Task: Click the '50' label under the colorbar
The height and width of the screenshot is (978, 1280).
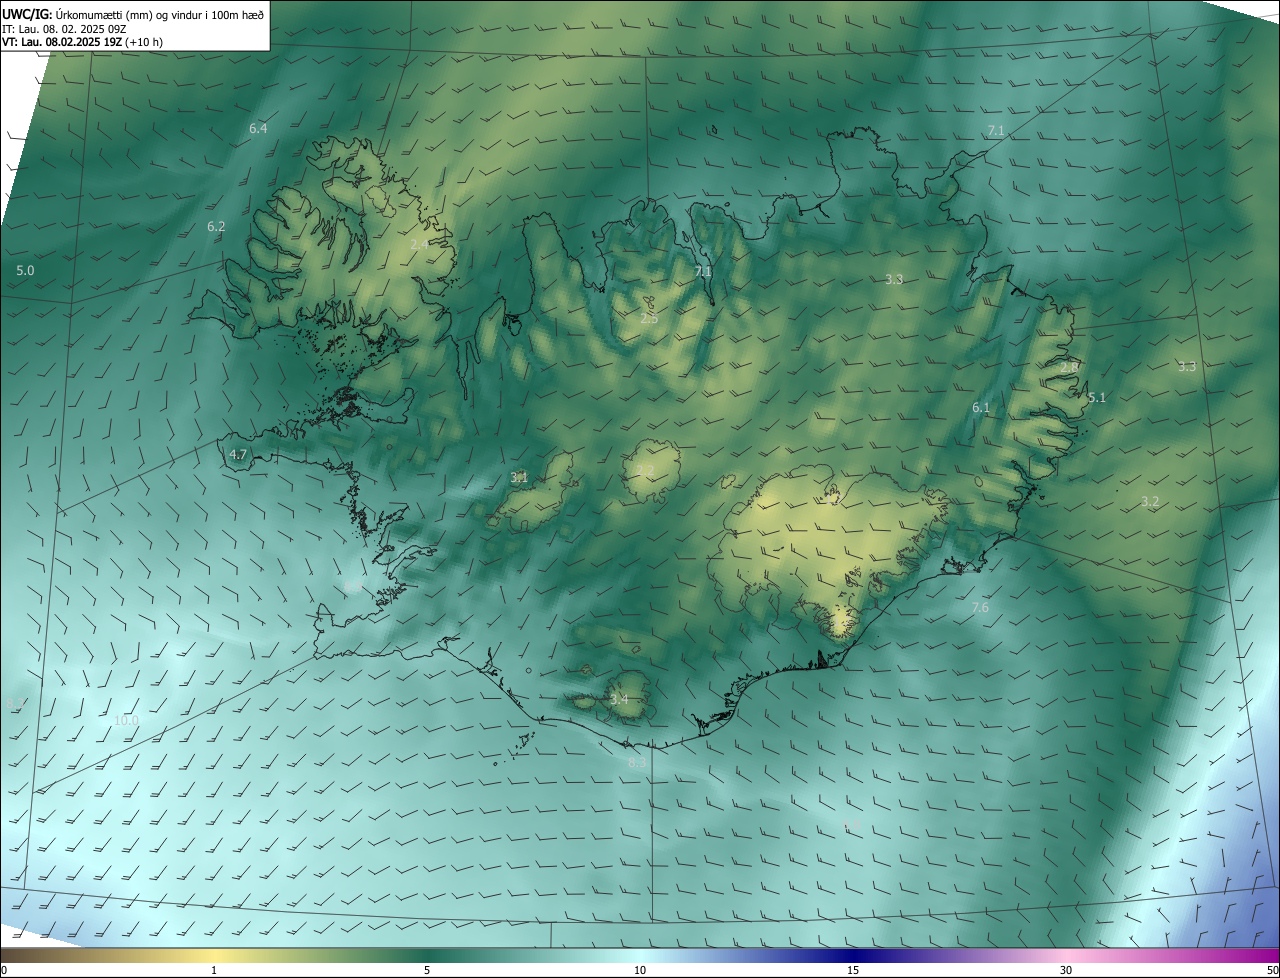Action: (x=1272, y=971)
